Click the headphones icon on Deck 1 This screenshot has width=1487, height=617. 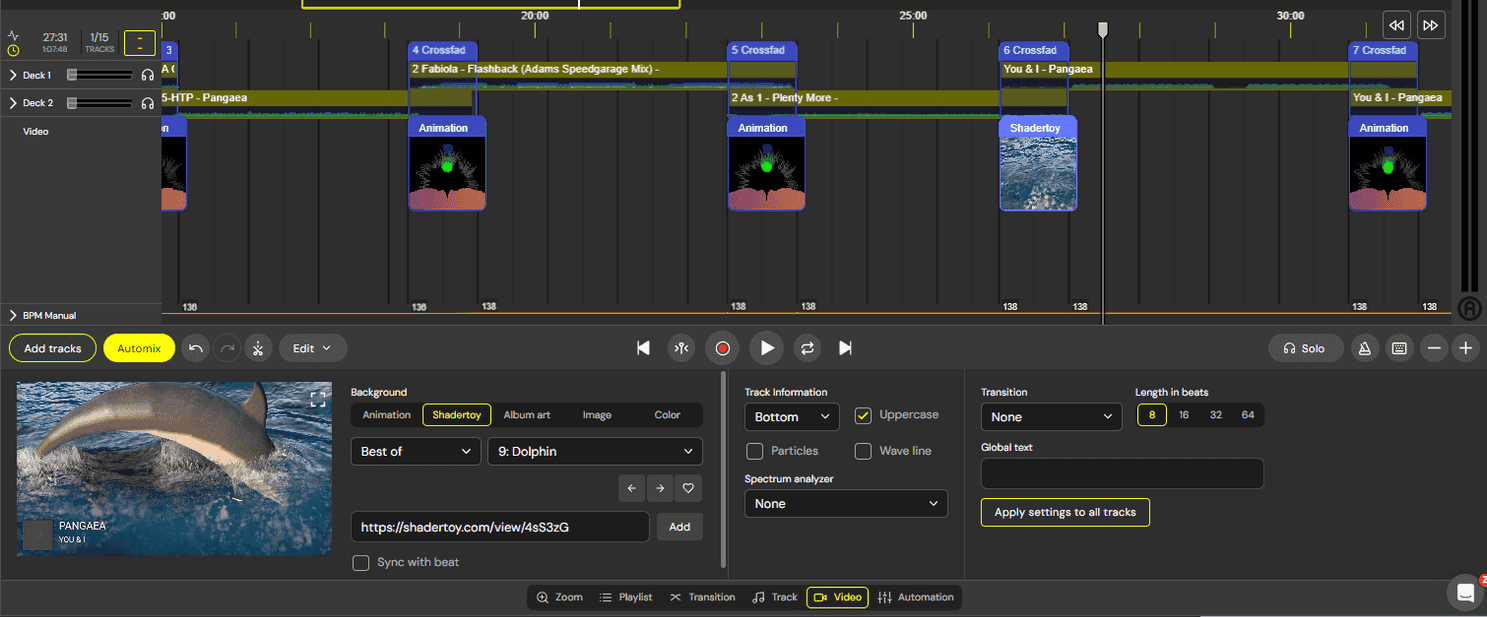(x=148, y=73)
